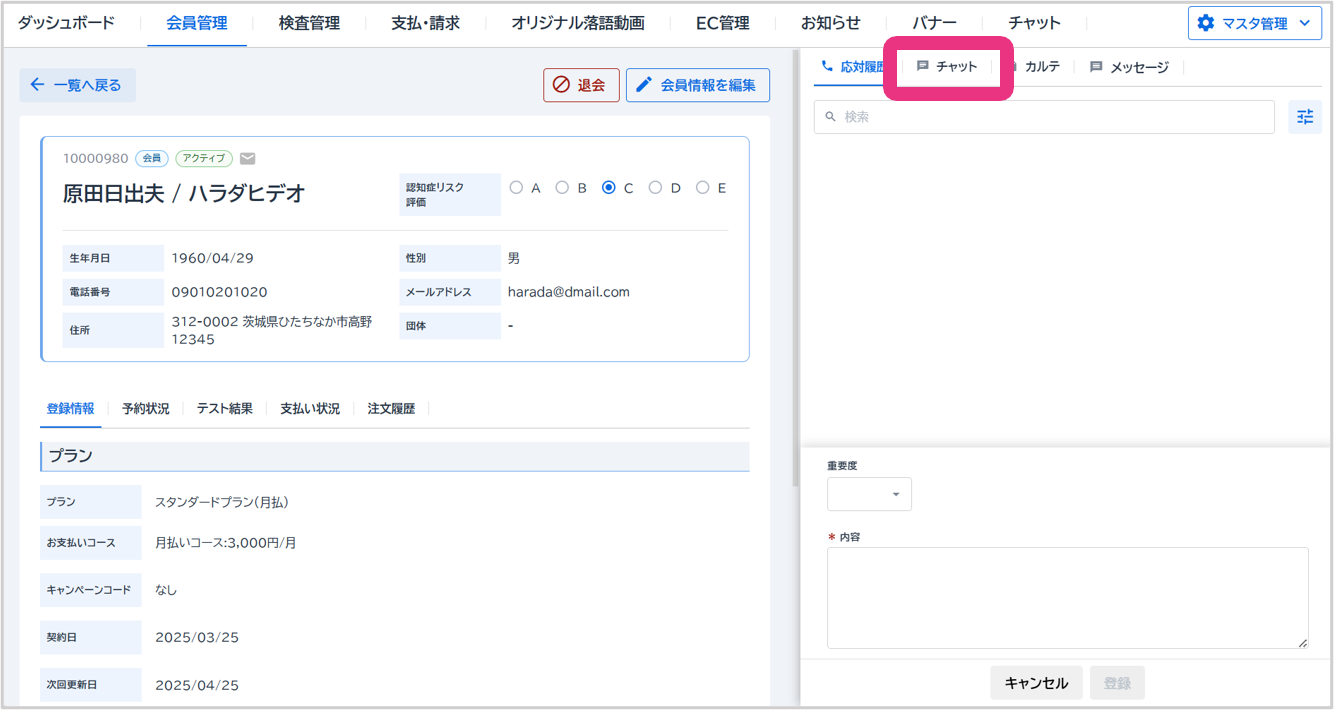Viewport: 1334px width, 710px height.
Task: Click the prohibition icon in 退会 button
Action: point(561,85)
